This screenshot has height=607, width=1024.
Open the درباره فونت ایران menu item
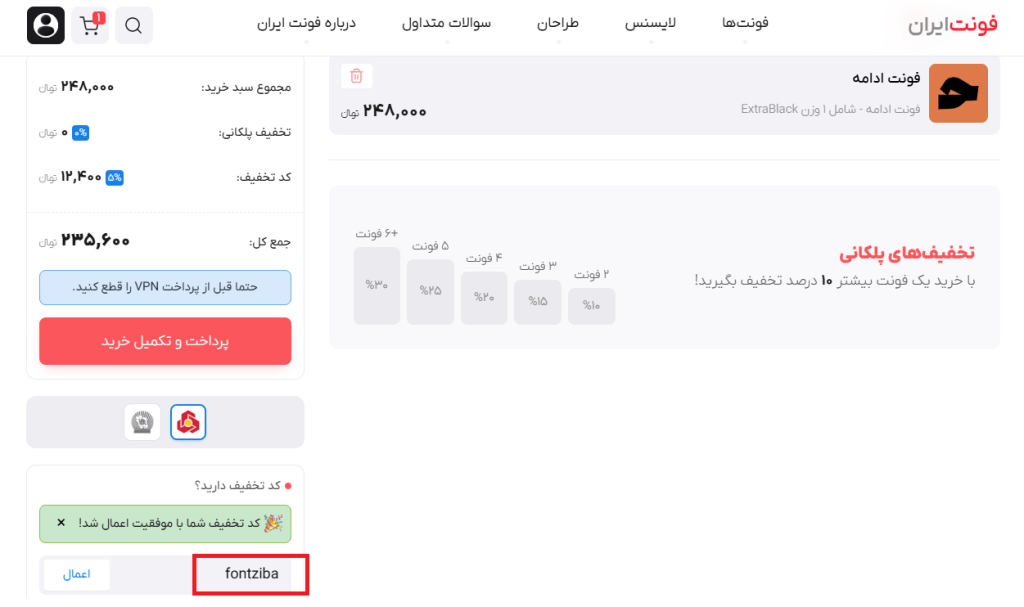click(308, 22)
